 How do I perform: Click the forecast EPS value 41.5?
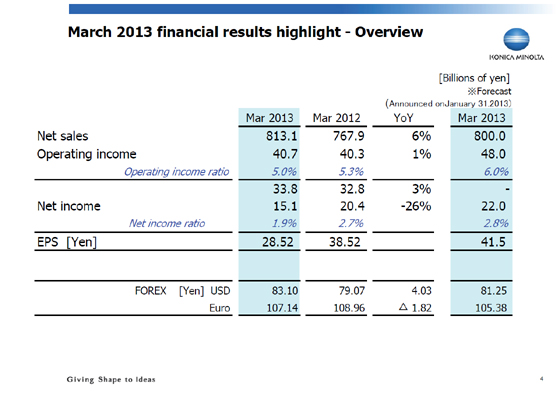click(x=493, y=242)
